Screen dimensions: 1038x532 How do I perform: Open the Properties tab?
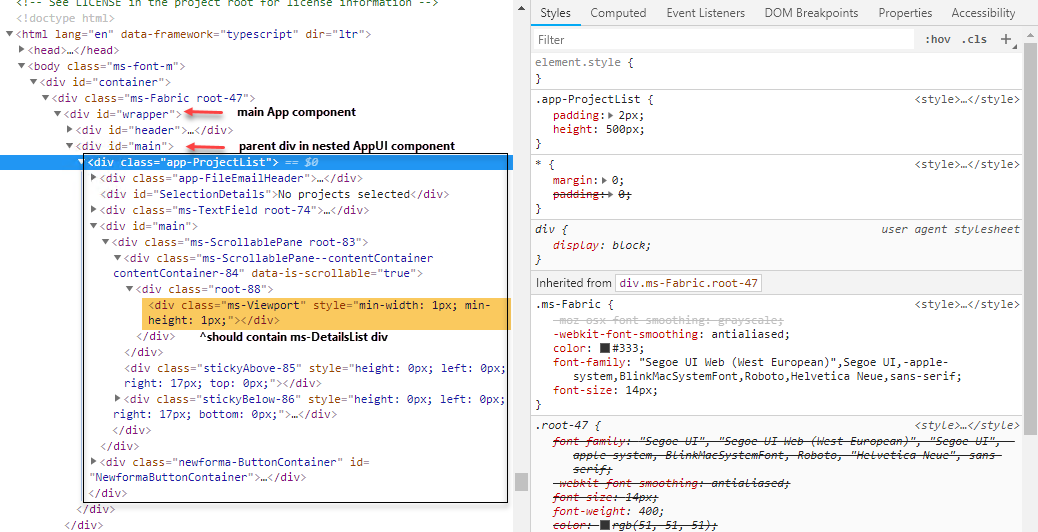(x=905, y=13)
